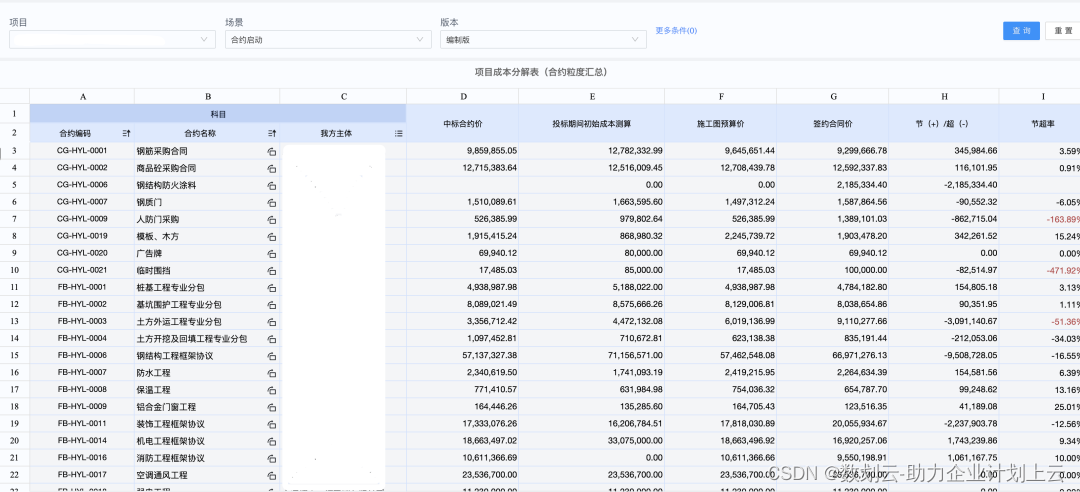Open link icon beside 人防门采购
The image size is (1080, 492).
click(271, 219)
